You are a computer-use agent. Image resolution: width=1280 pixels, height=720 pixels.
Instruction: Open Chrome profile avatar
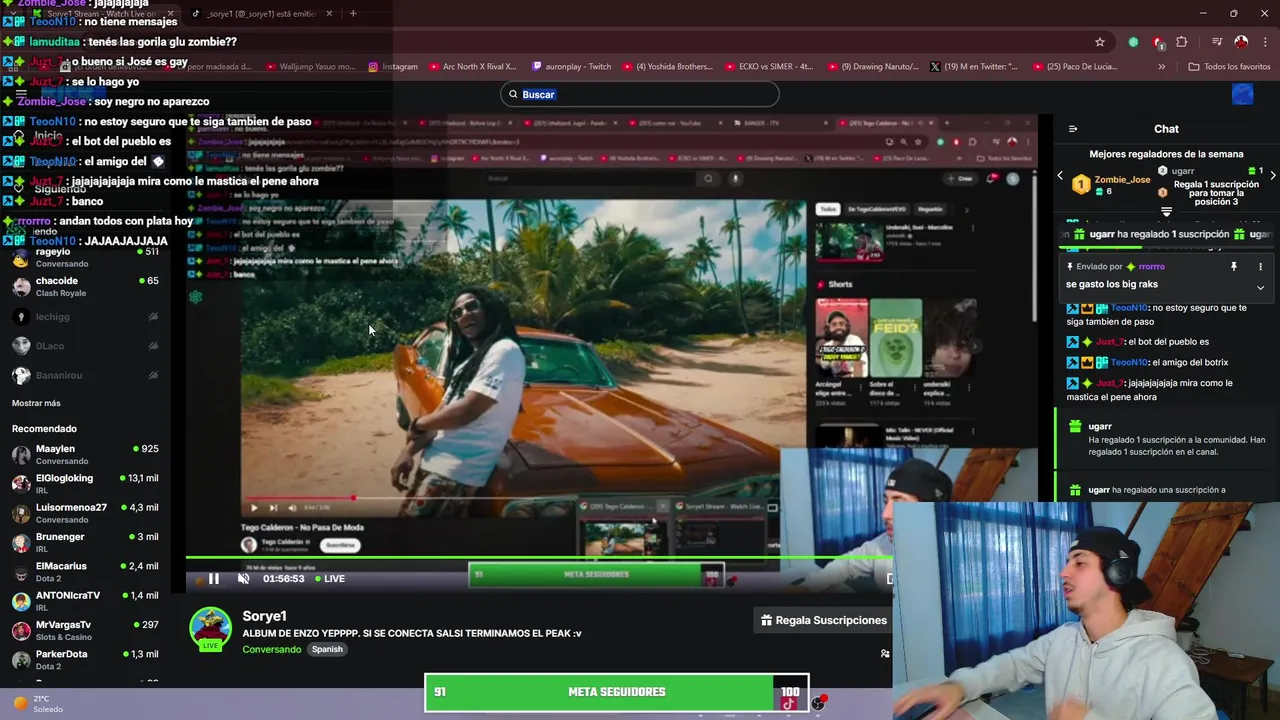1241,42
